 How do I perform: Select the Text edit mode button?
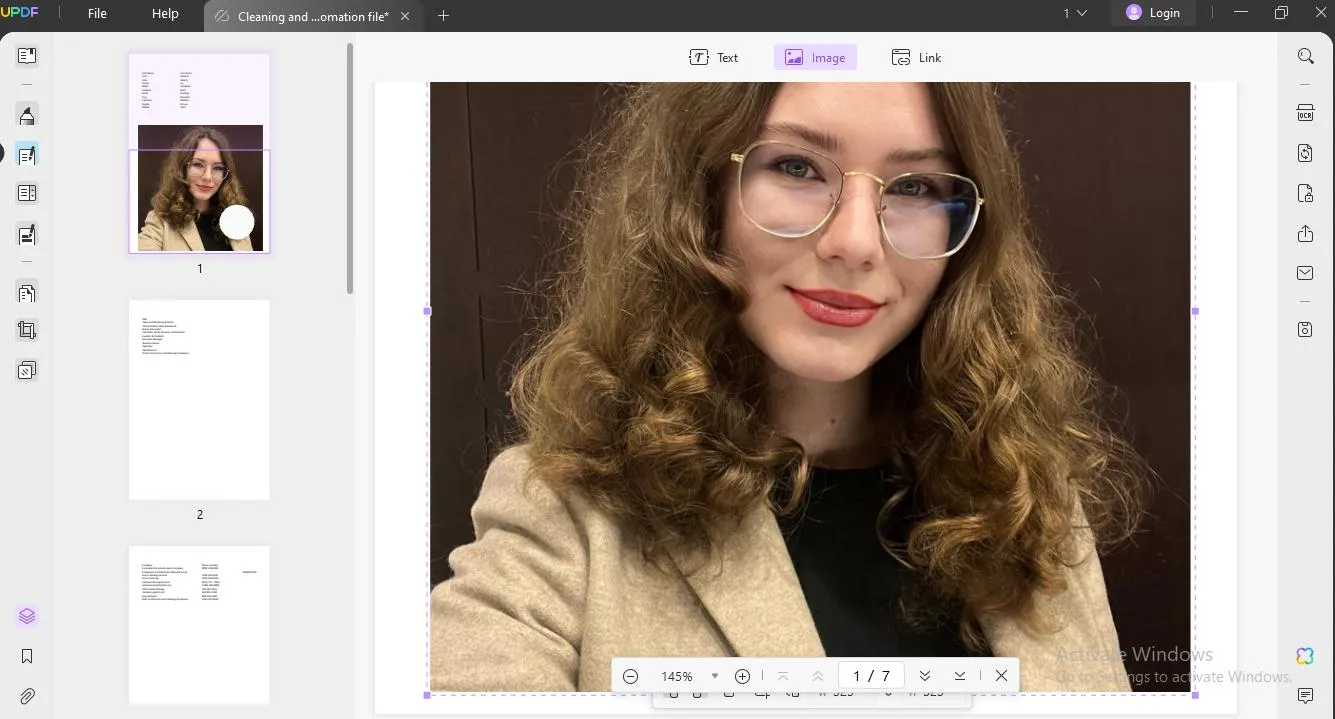(714, 57)
